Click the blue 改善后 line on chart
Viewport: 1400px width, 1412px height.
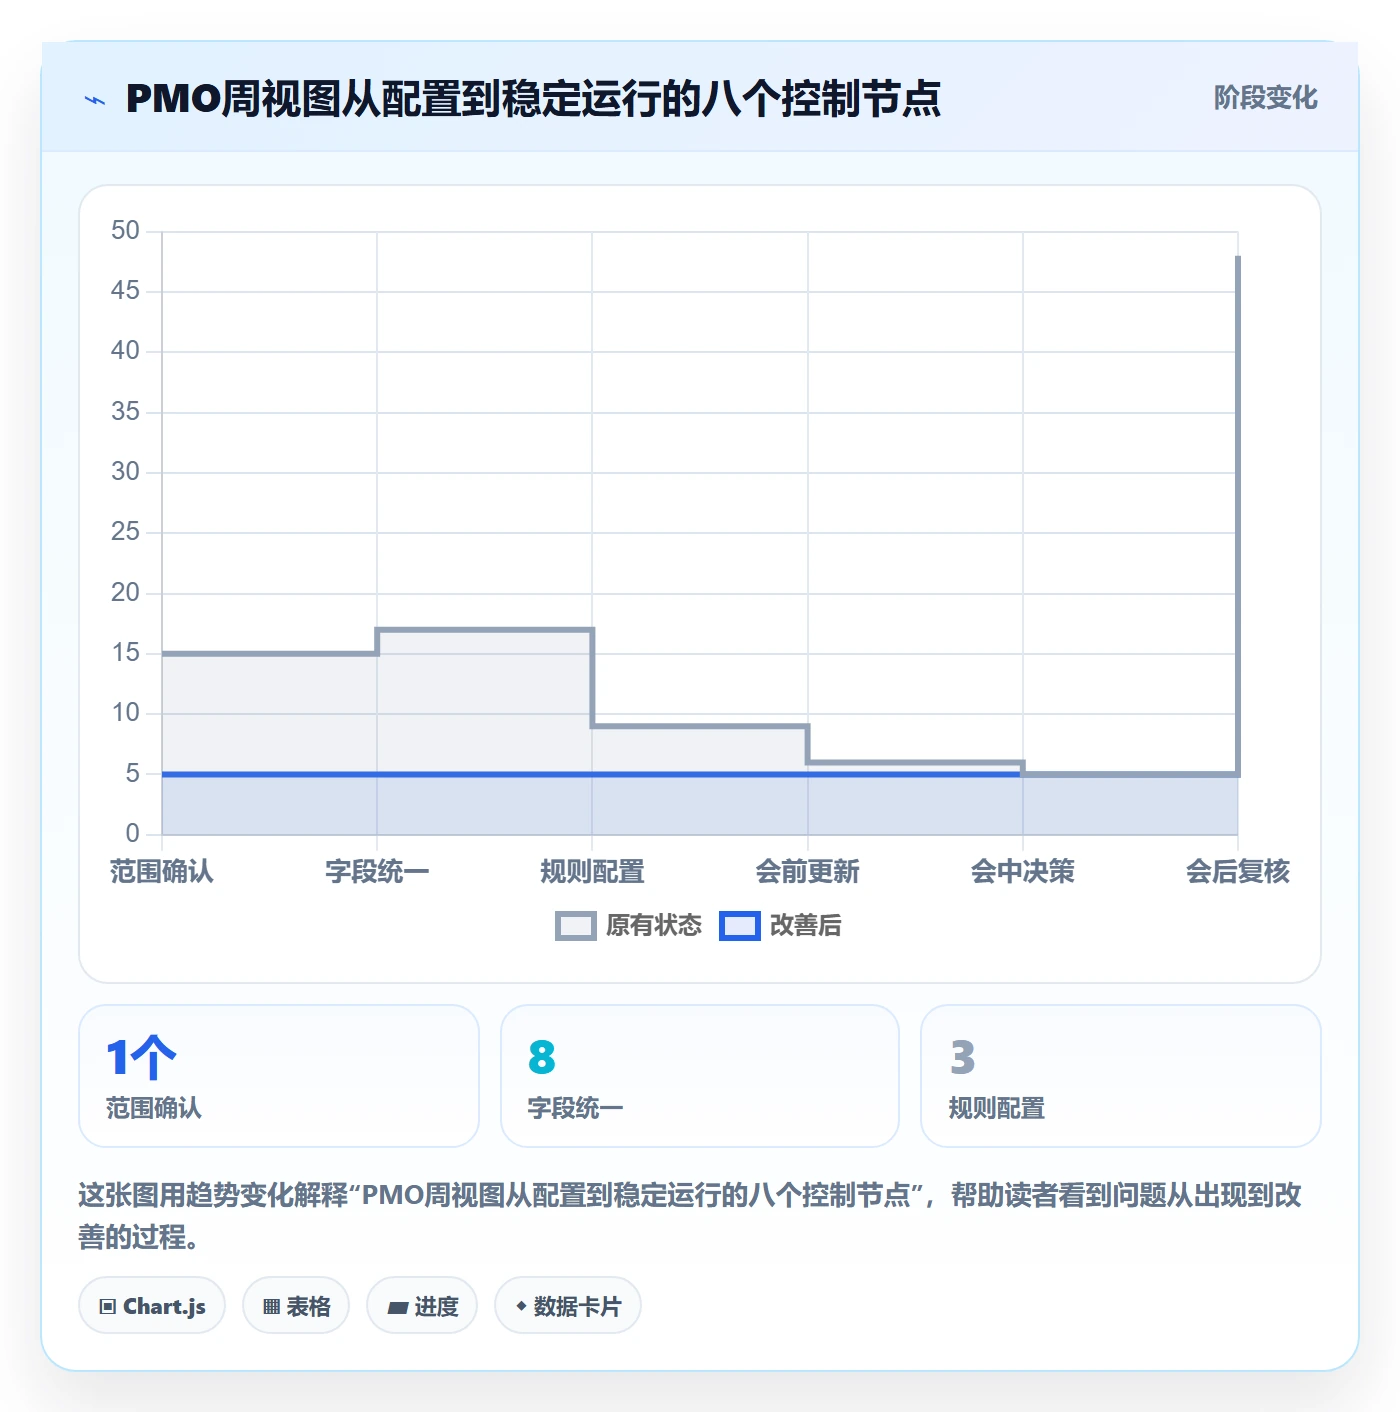point(592,774)
